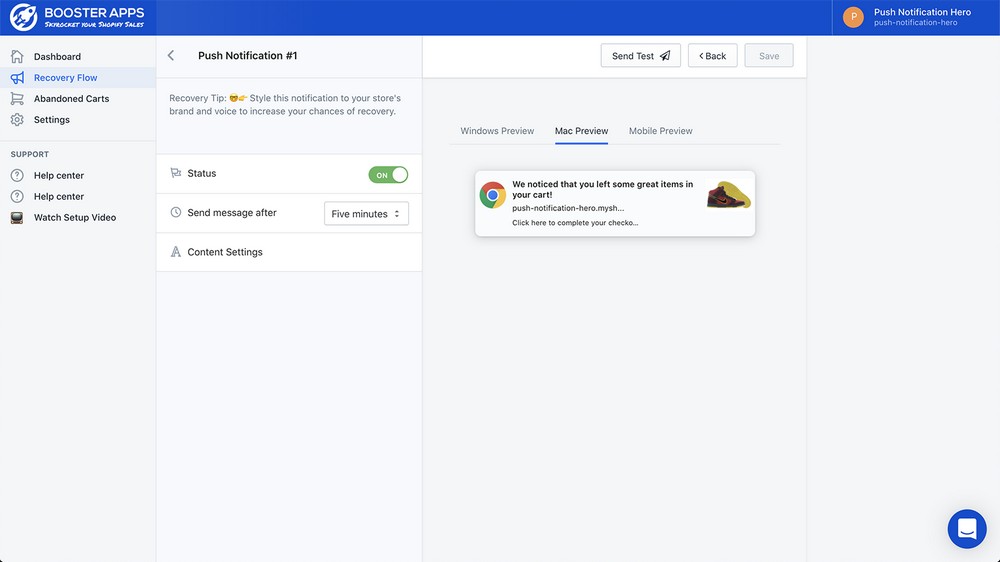Image resolution: width=1000 pixels, height=562 pixels.
Task: Toggle the Status ON switch
Action: [x=388, y=175]
